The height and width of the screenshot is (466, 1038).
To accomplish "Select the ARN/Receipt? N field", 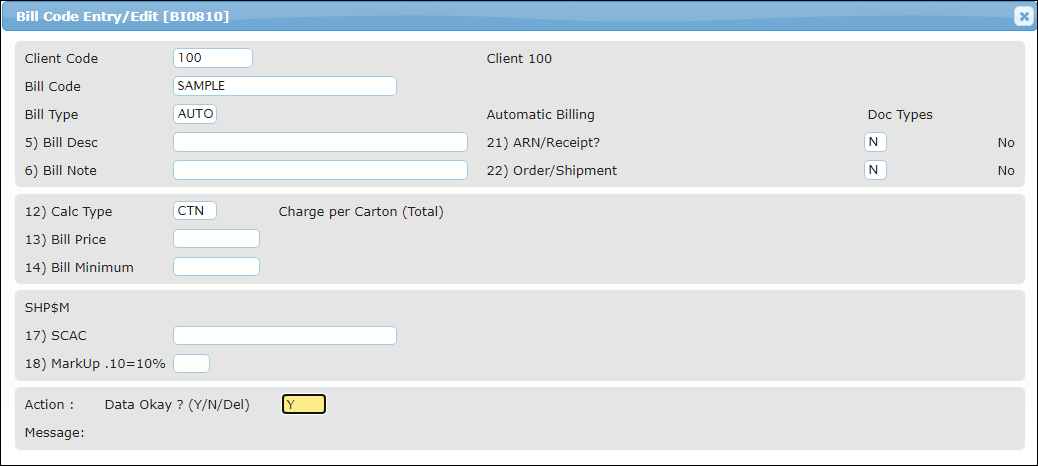I will [x=875, y=142].
